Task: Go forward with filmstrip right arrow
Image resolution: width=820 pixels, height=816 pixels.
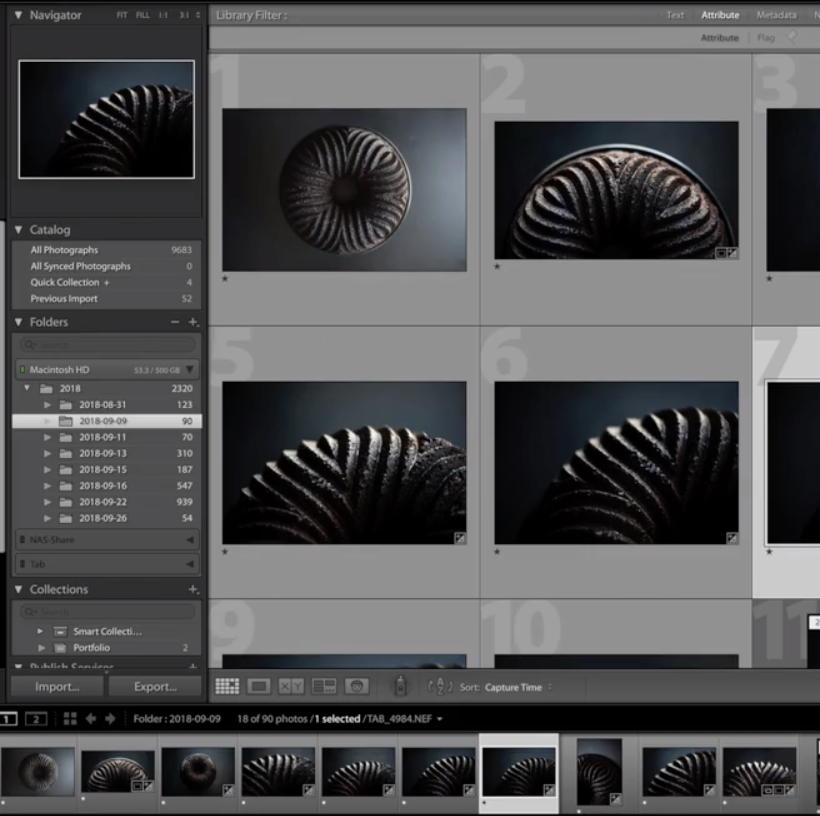Action: coord(110,719)
